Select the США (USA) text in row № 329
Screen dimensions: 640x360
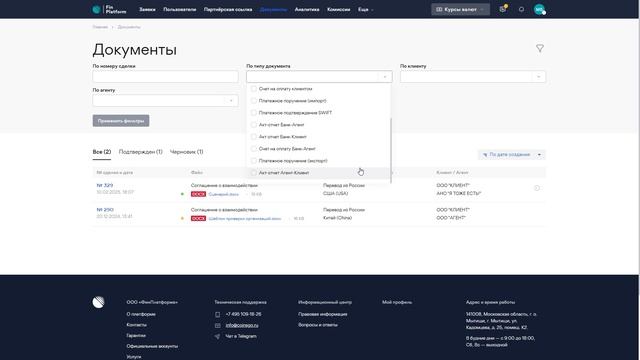[x=336, y=193]
